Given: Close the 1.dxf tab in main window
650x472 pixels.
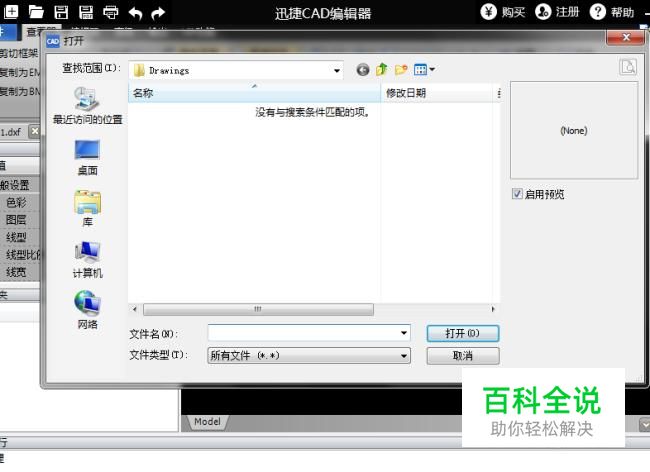Looking at the screenshot, I should click(35, 132).
